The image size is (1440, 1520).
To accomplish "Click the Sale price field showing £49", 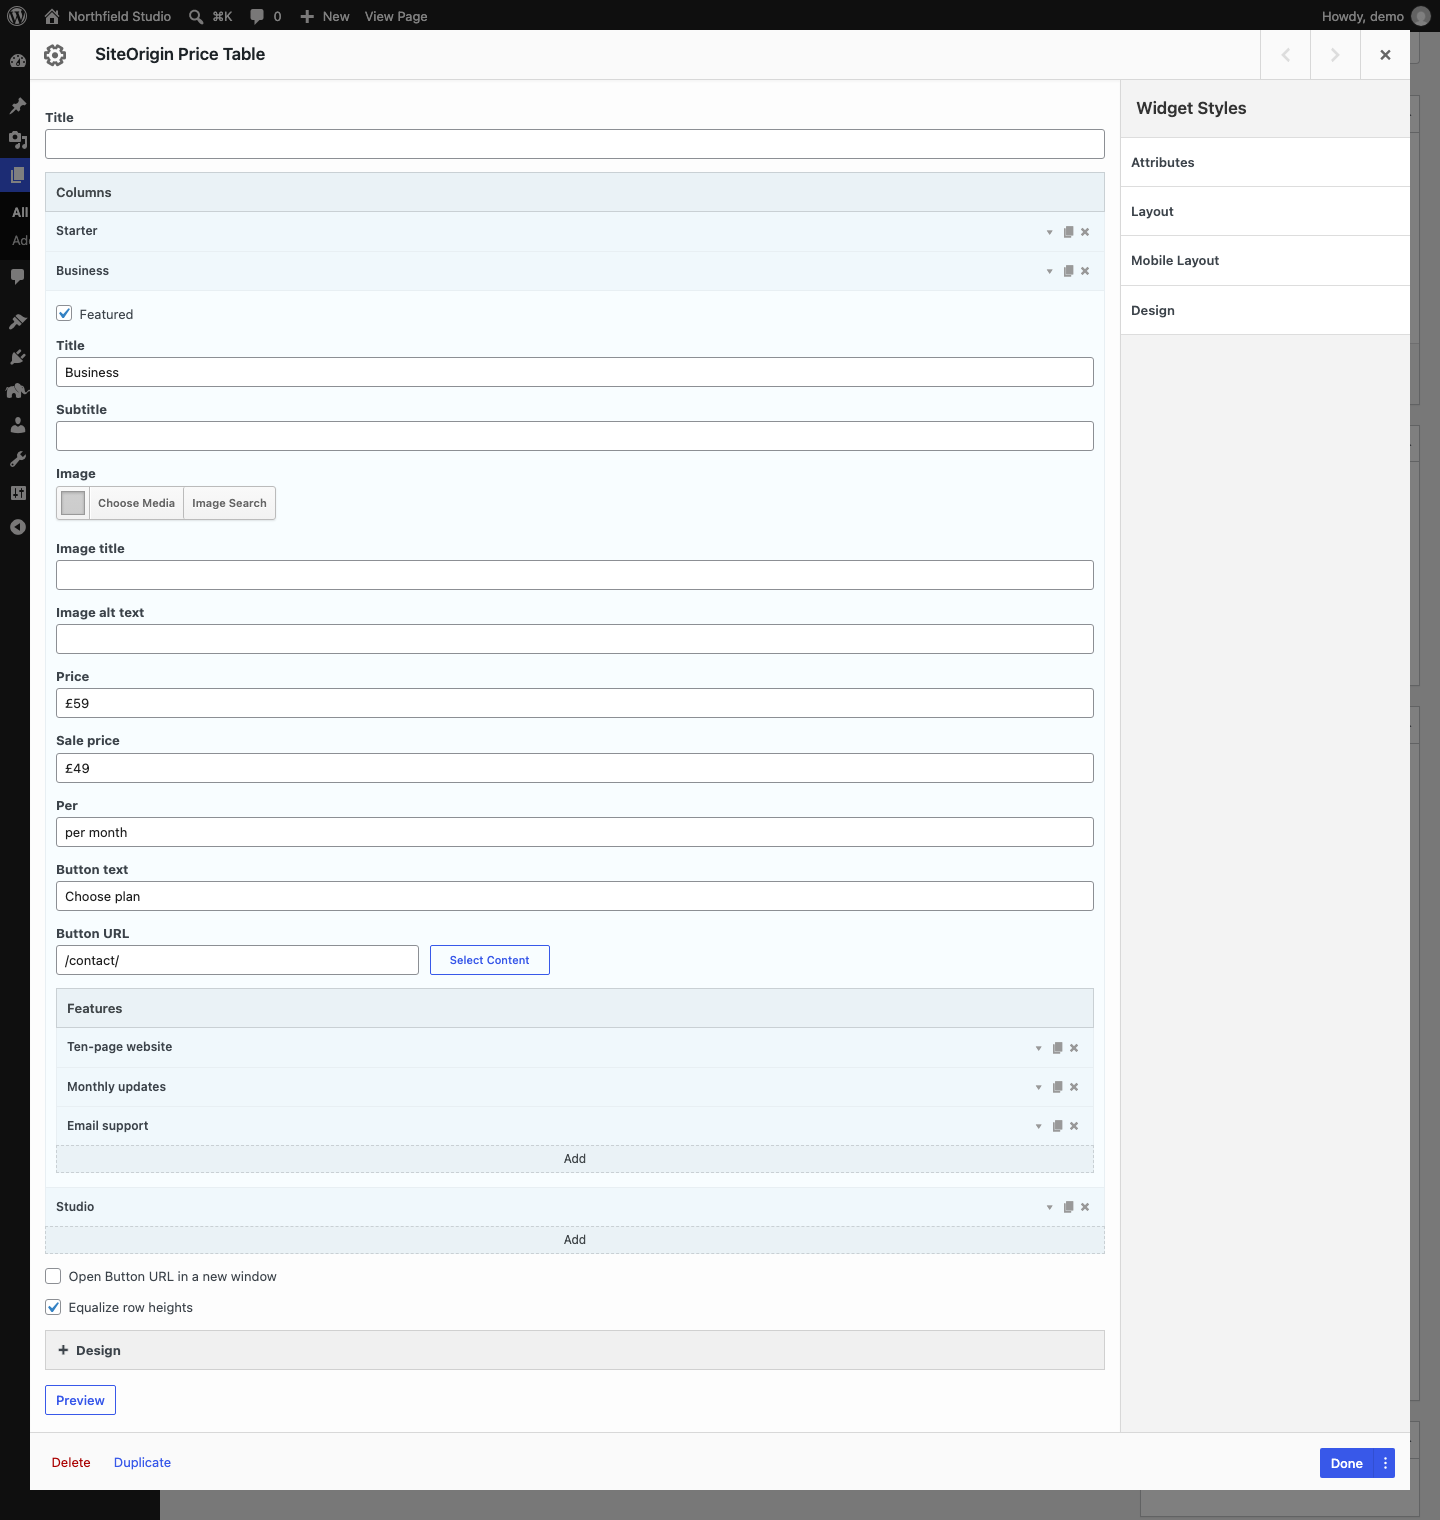I will [x=575, y=768].
